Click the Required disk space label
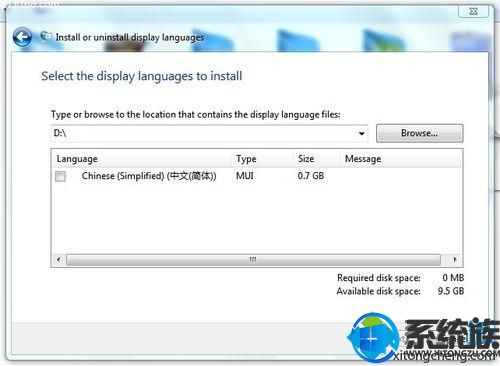Image resolution: width=500 pixels, height=366 pixels. (x=379, y=278)
